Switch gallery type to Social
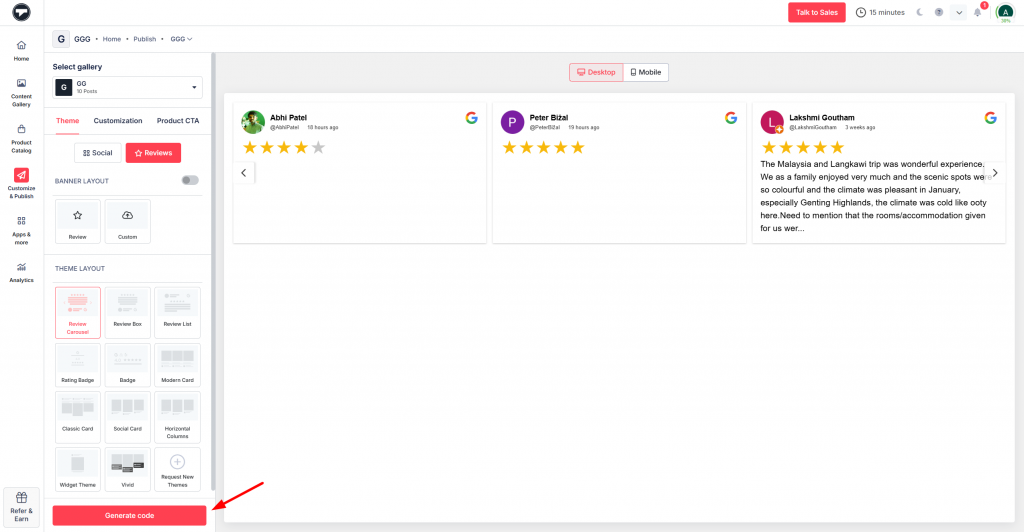Viewport: 1024px width, 532px height. click(x=97, y=153)
